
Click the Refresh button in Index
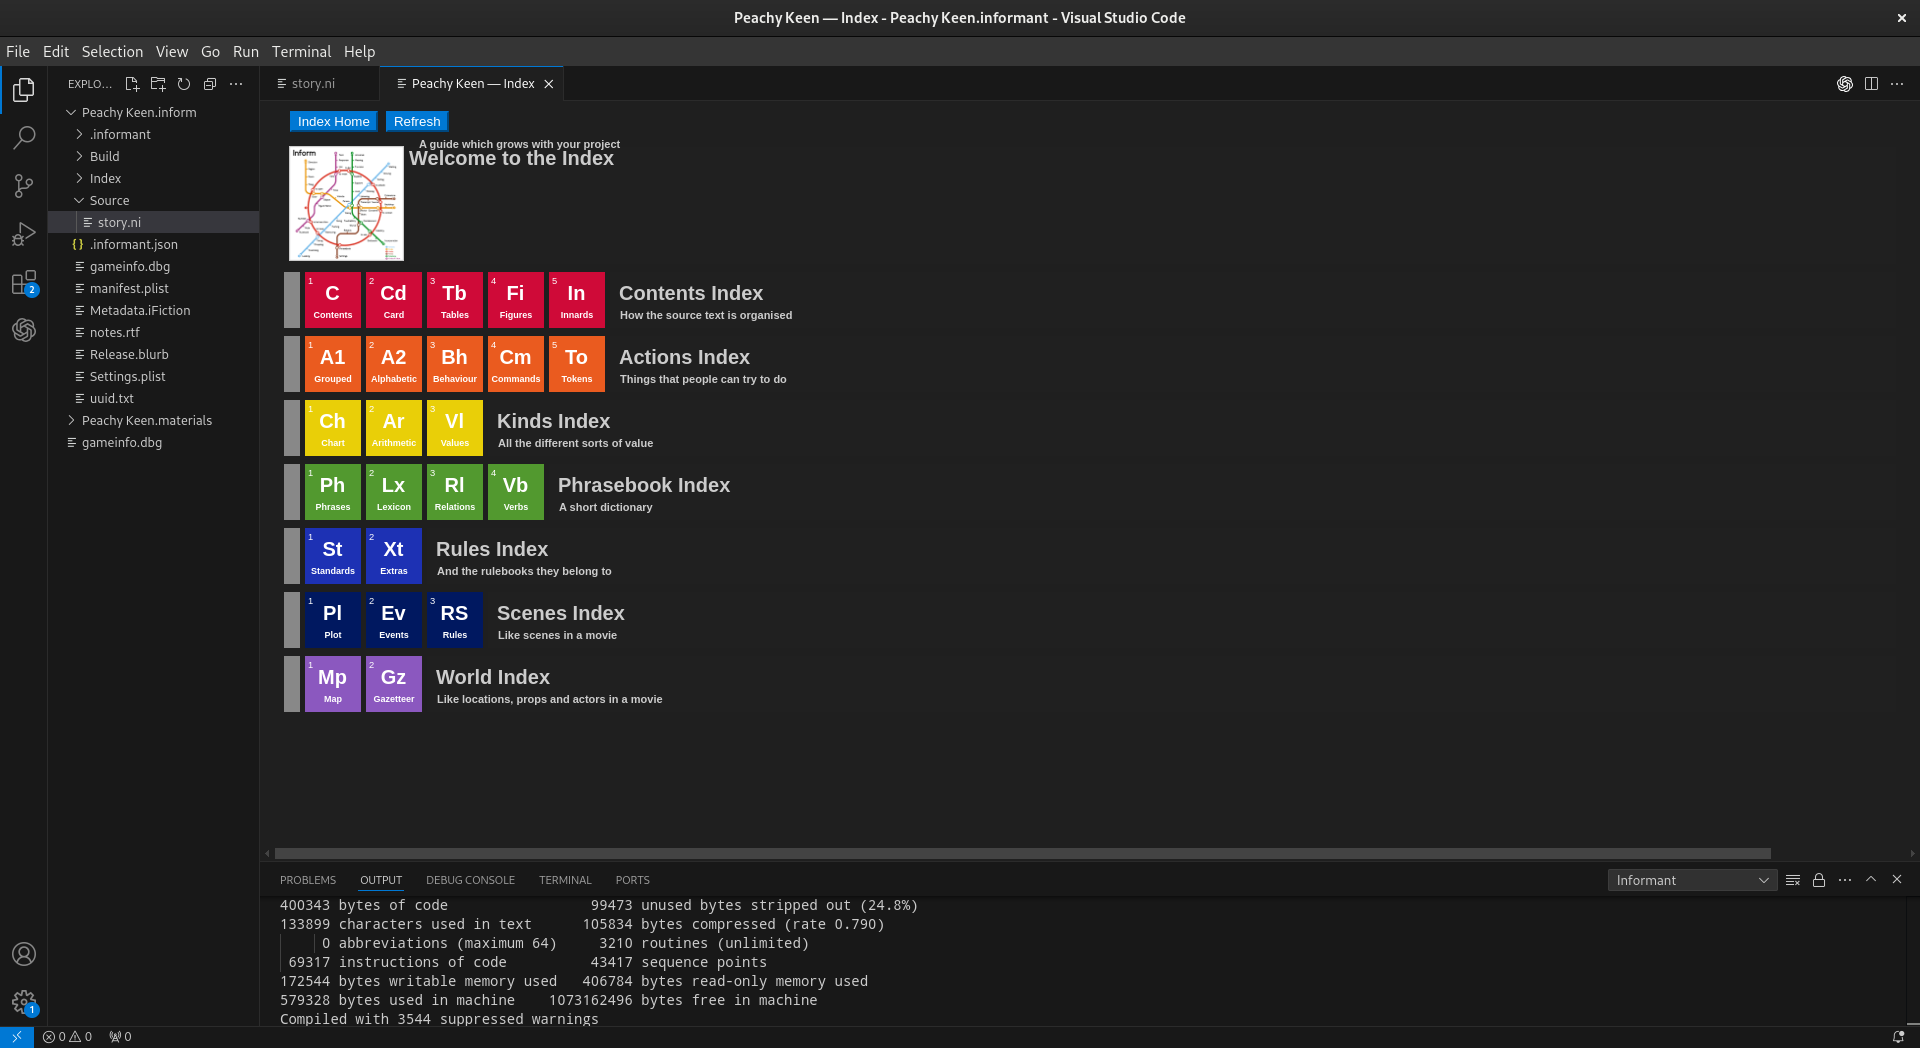(x=417, y=121)
